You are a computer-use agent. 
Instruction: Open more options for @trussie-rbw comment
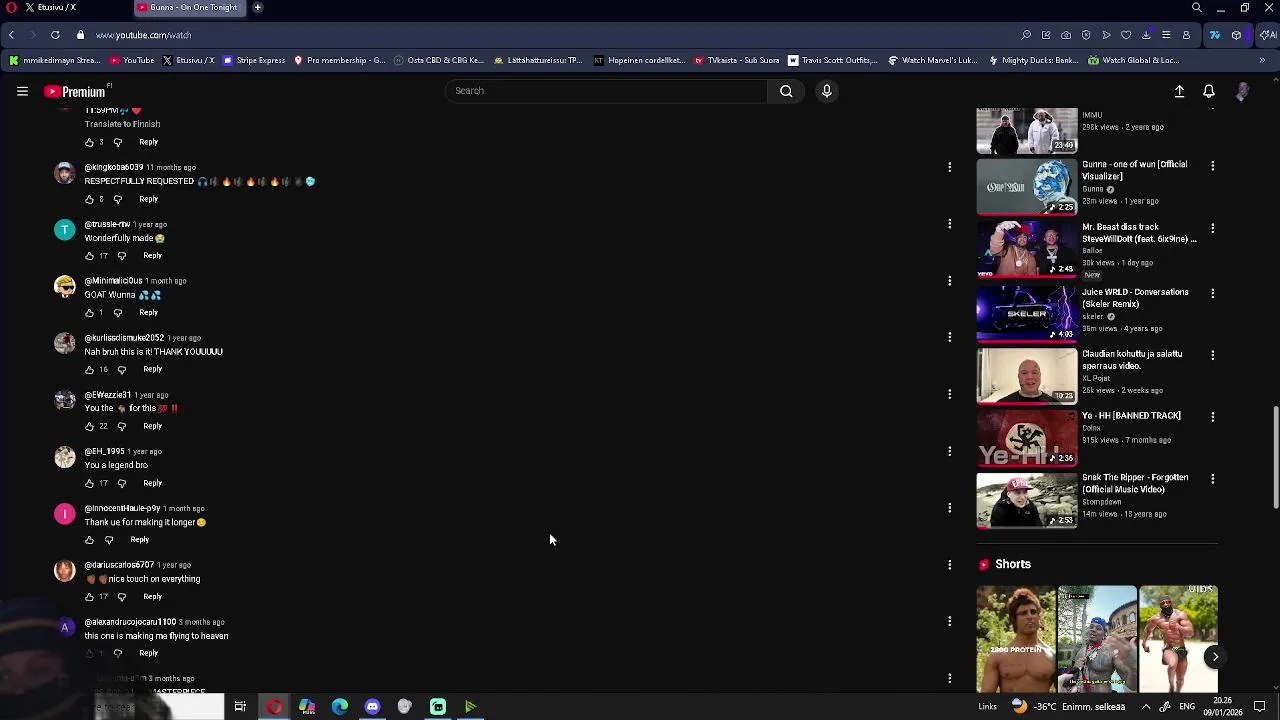point(949,224)
